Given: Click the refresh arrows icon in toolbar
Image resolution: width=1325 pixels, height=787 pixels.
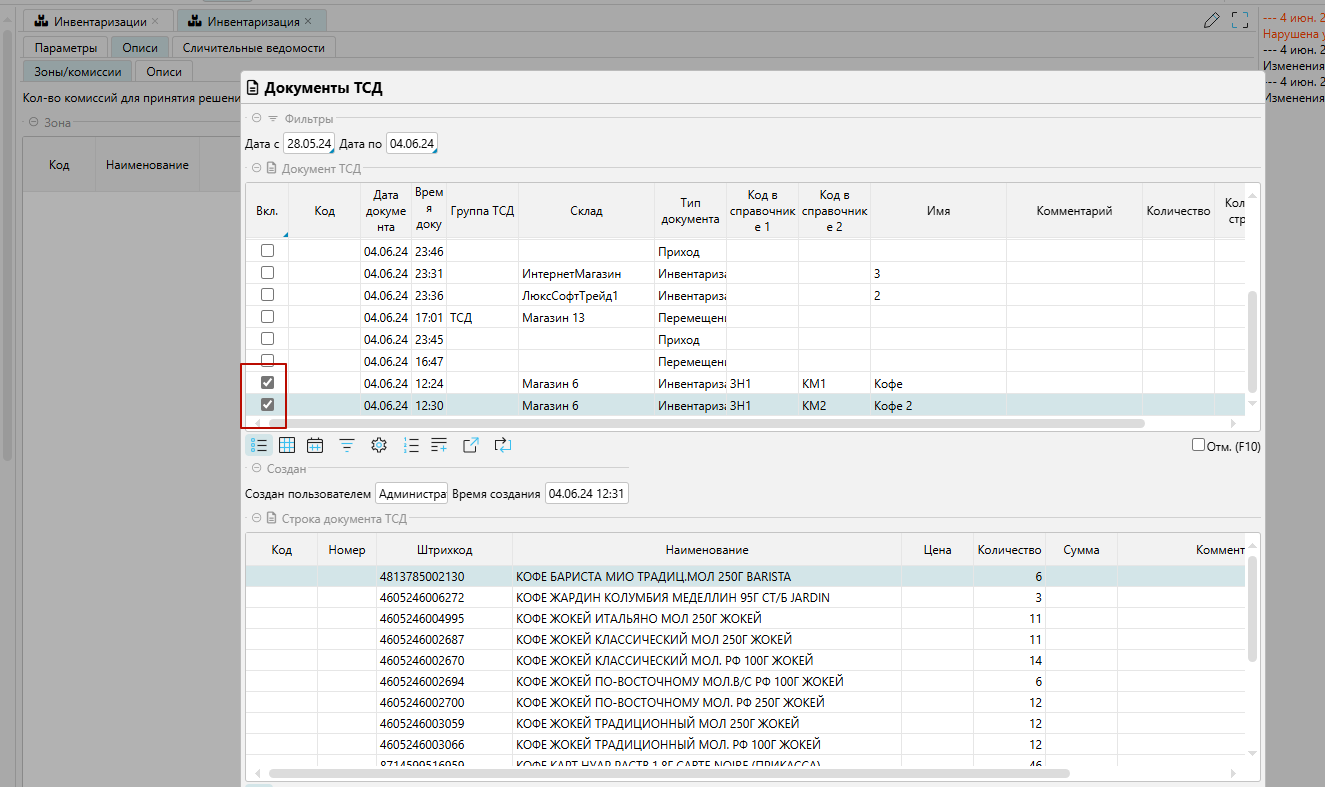Looking at the screenshot, I should tap(502, 446).
